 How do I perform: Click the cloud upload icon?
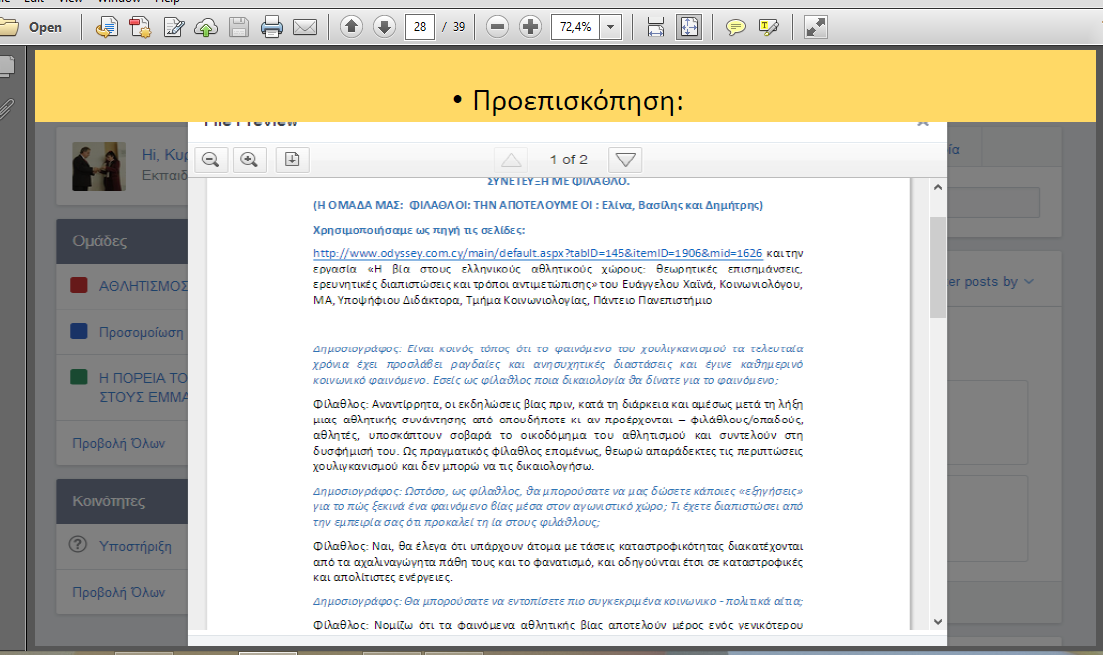[206, 27]
